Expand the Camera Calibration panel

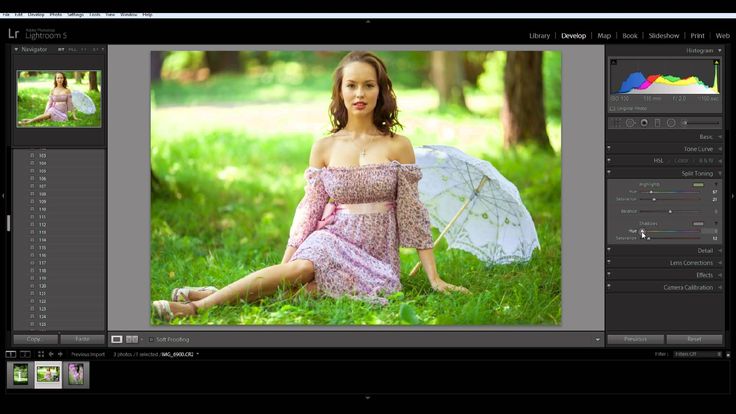tap(720, 287)
